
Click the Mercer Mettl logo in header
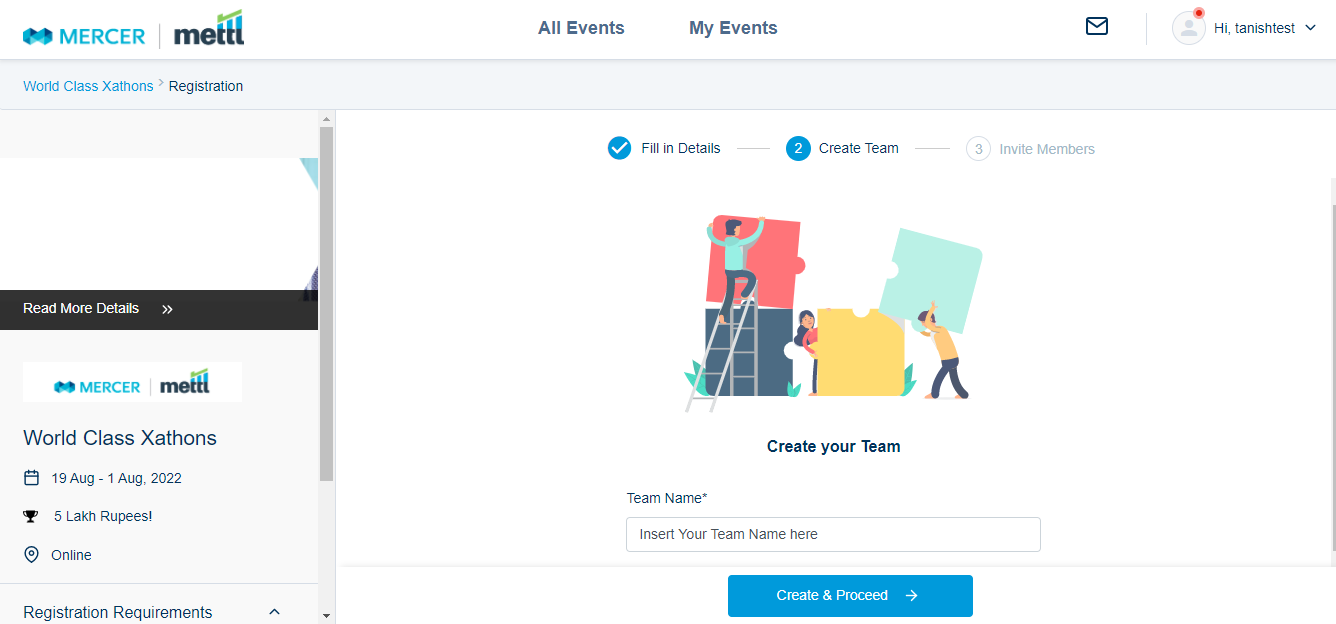133,29
